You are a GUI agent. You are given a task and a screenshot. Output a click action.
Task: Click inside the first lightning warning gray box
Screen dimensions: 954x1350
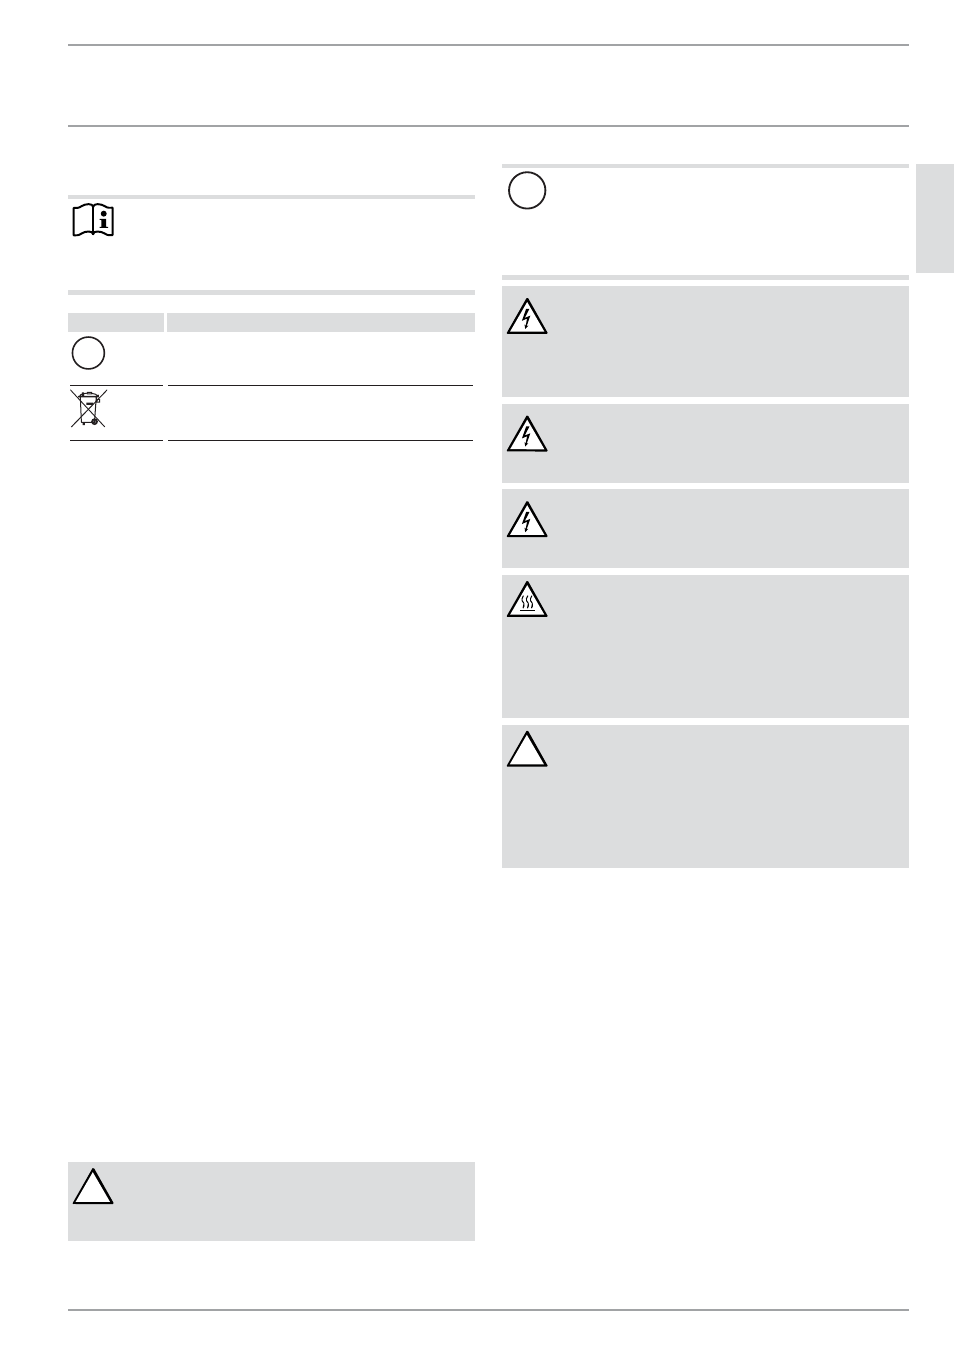pos(705,342)
